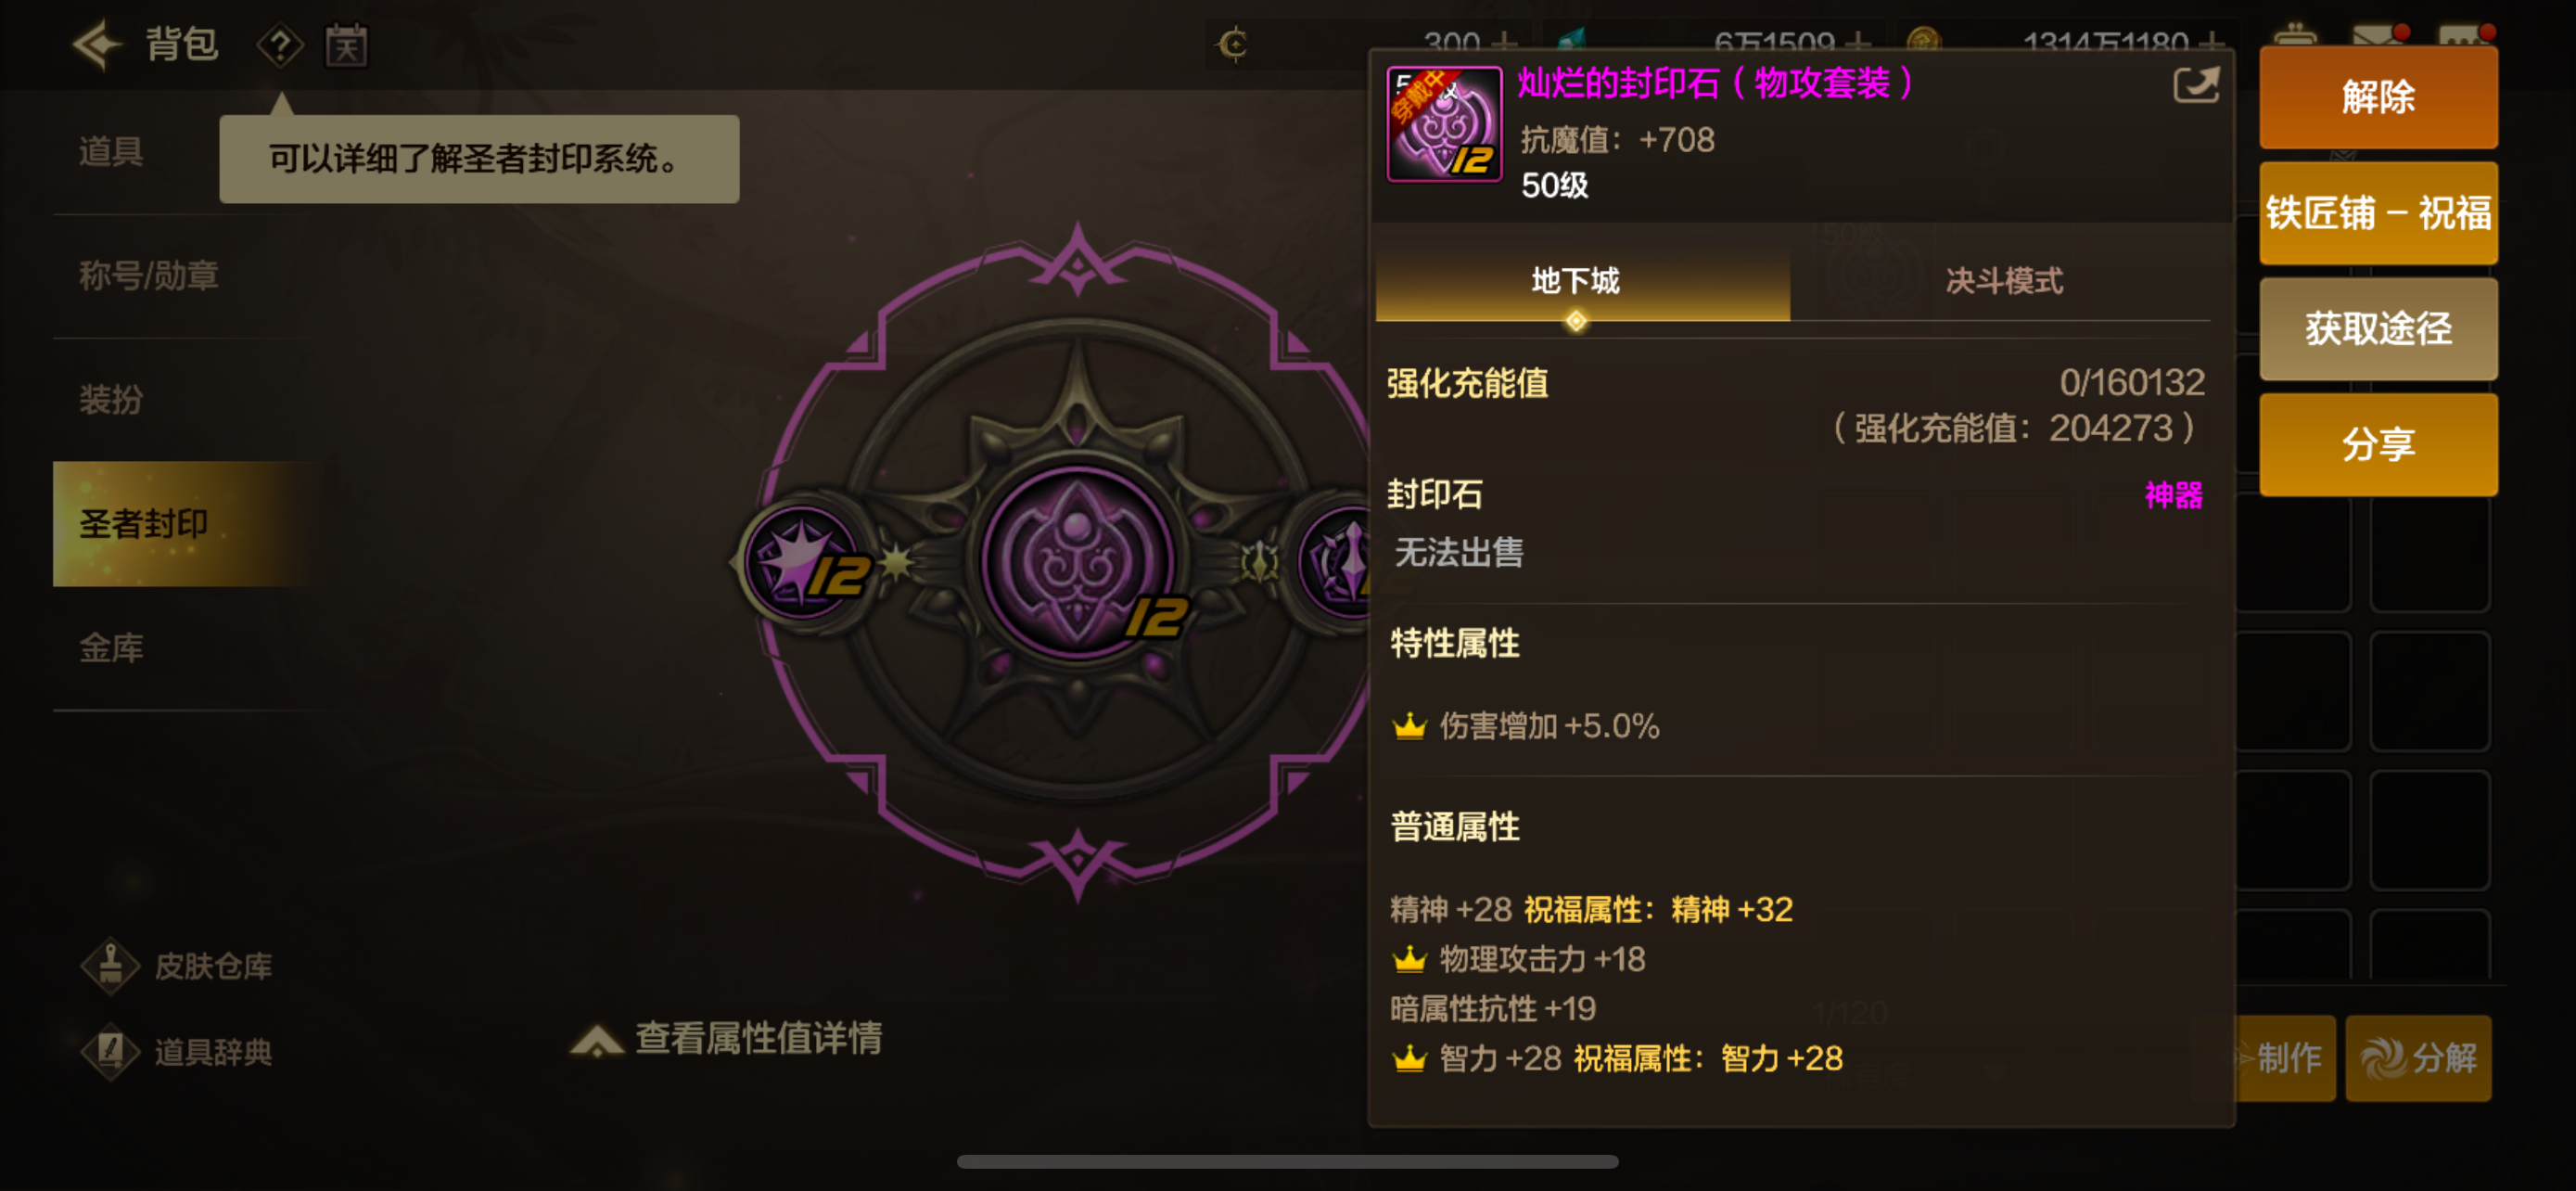Screen dimensions: 2576x1191
Task: Expand 查看属性值详情 attribute details
Action: coord(727,1038)
